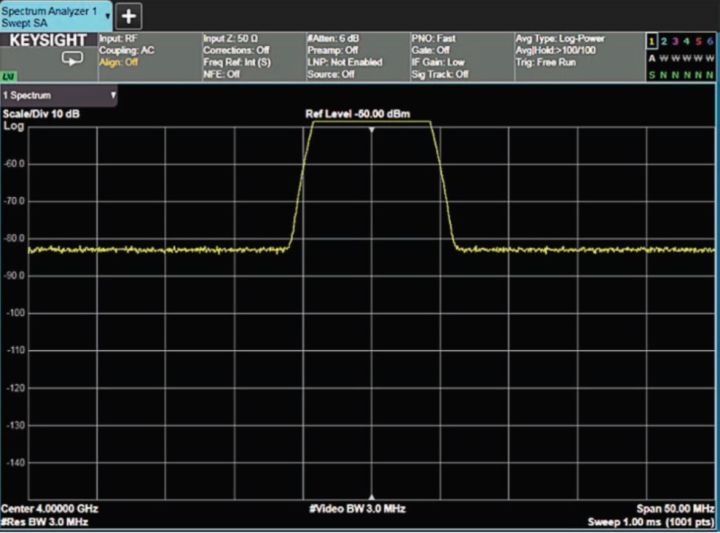Click the top center marker triangle on the graticule
This screenshot has width=720, height=533.
(372, 130)
